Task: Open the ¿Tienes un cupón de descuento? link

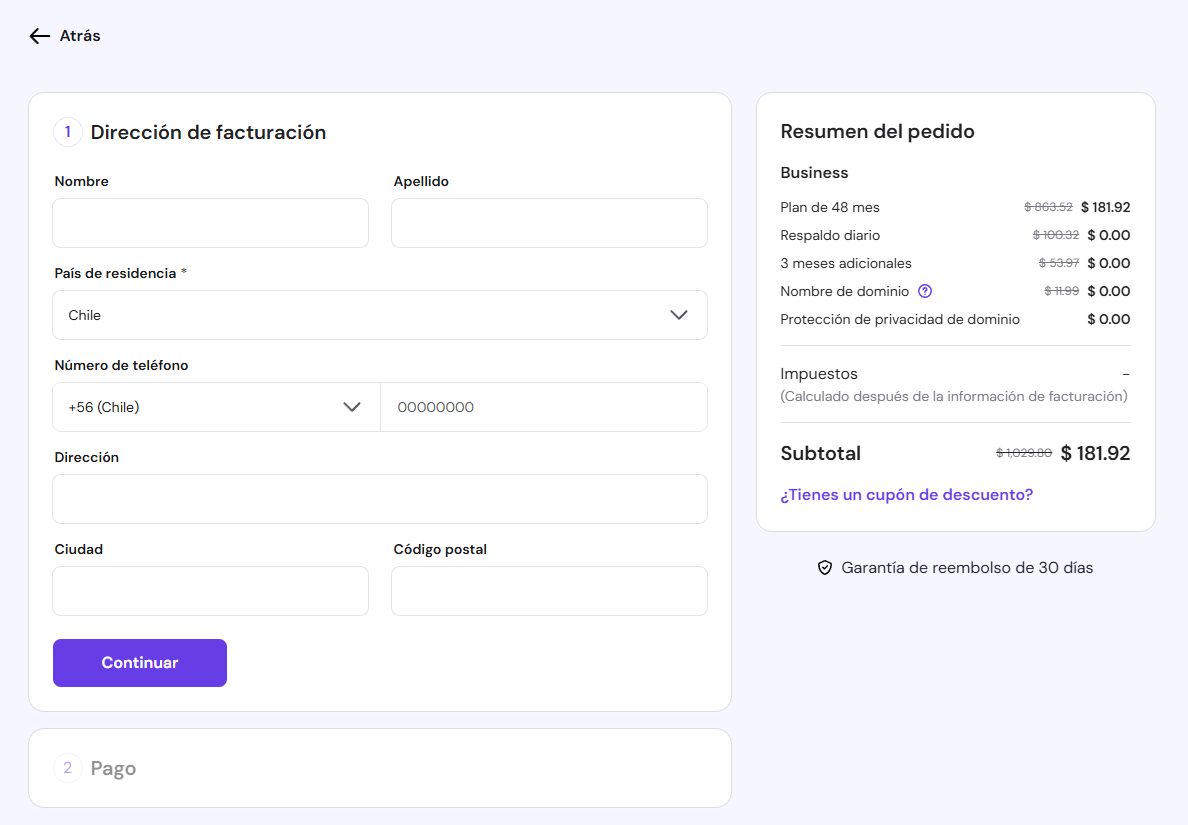Action: pos(906,495)
